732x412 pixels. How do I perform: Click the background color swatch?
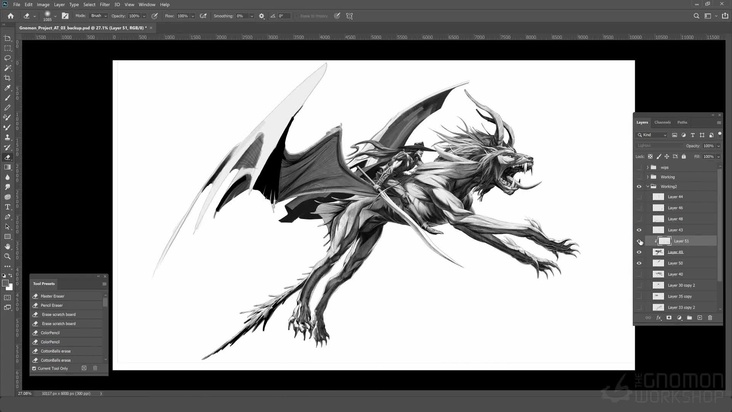click(x=10, y=287)
